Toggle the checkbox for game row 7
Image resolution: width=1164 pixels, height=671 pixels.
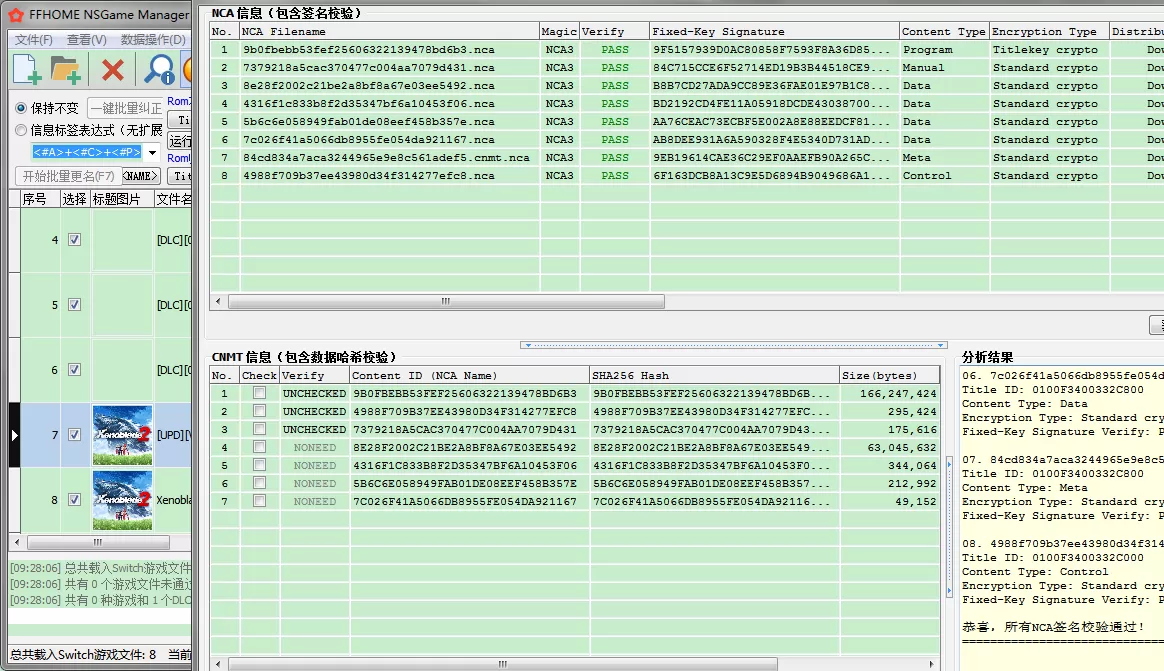pos(74,435)
